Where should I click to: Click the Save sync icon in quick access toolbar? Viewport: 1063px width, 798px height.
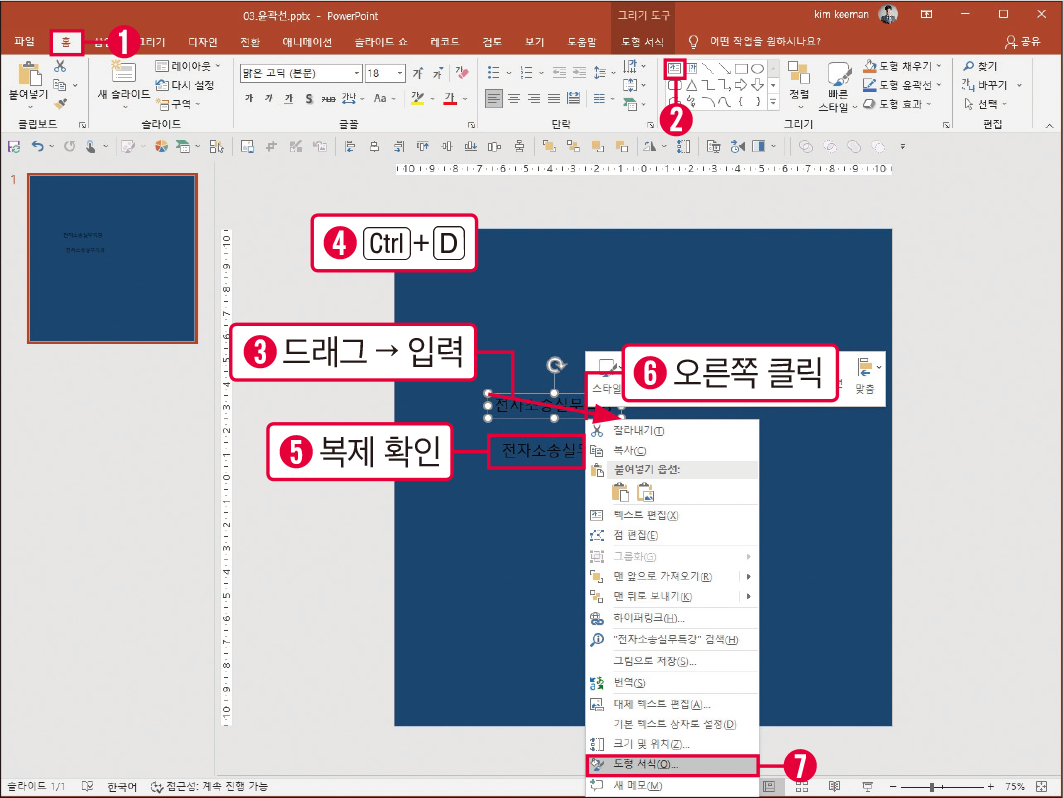coord(14,146)
